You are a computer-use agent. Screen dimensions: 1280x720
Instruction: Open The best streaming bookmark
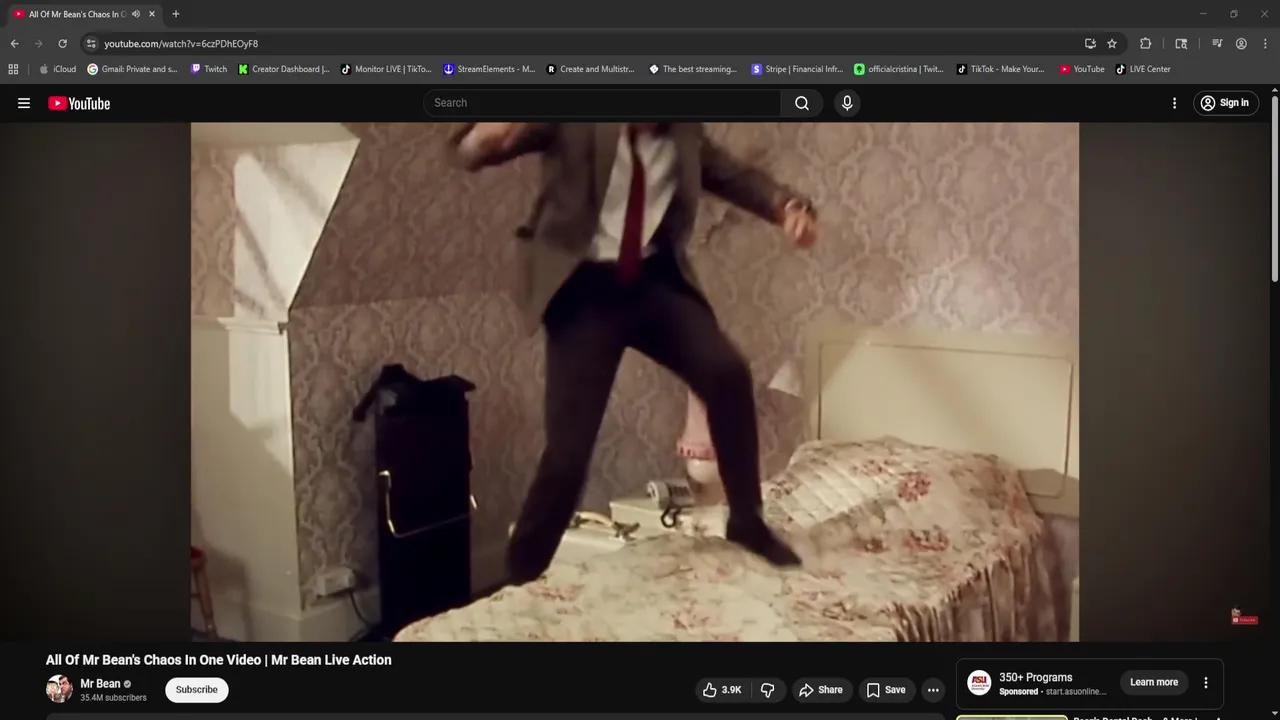[693, 69]
